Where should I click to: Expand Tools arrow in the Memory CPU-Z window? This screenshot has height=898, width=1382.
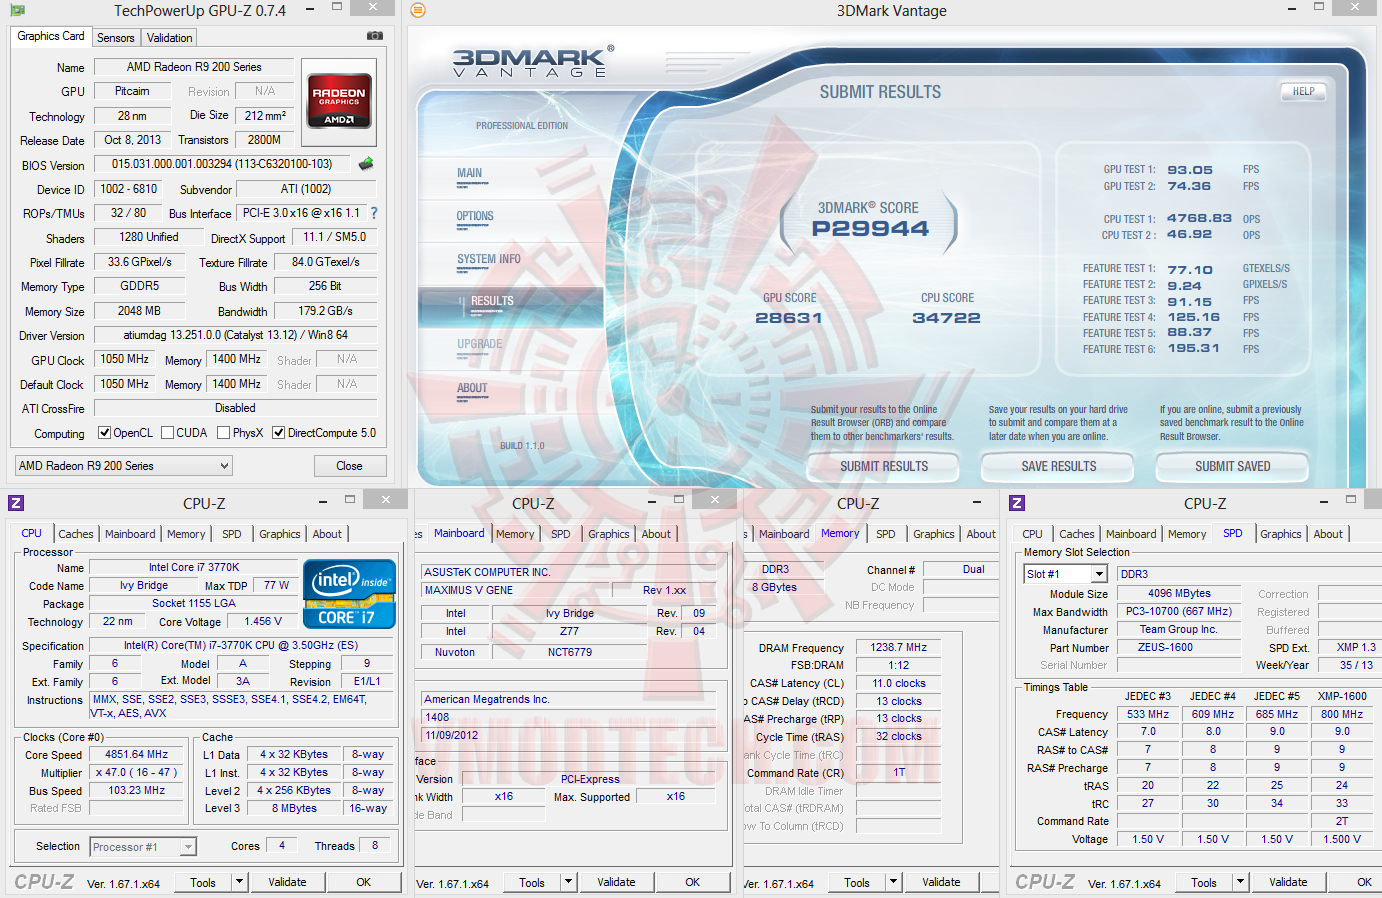[x=893, y=882]
